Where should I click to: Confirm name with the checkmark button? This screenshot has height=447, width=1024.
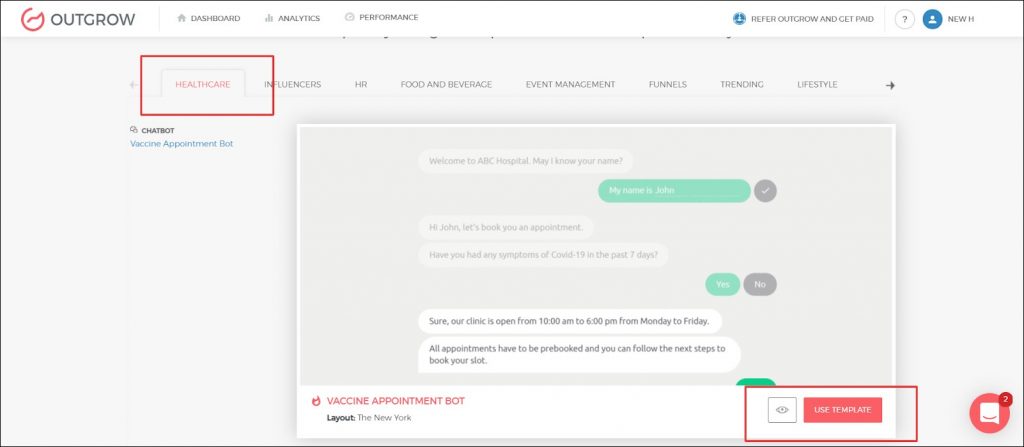point(765,190)
